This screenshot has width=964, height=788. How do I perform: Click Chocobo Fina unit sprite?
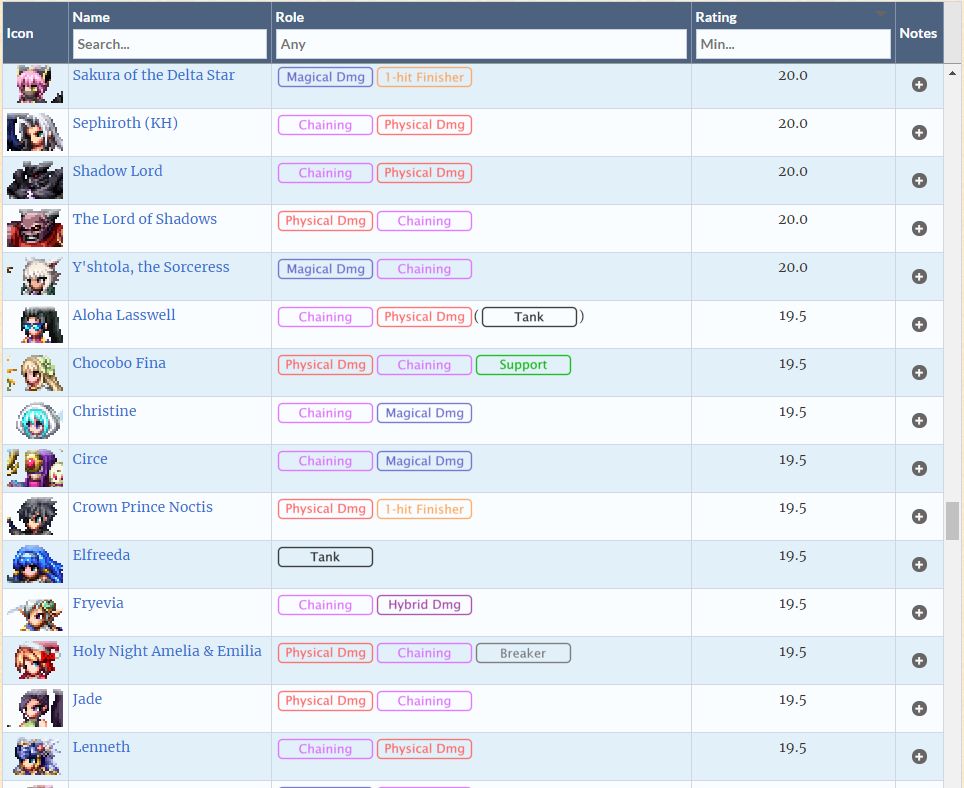pyautogui.click(x=35, y=371)
